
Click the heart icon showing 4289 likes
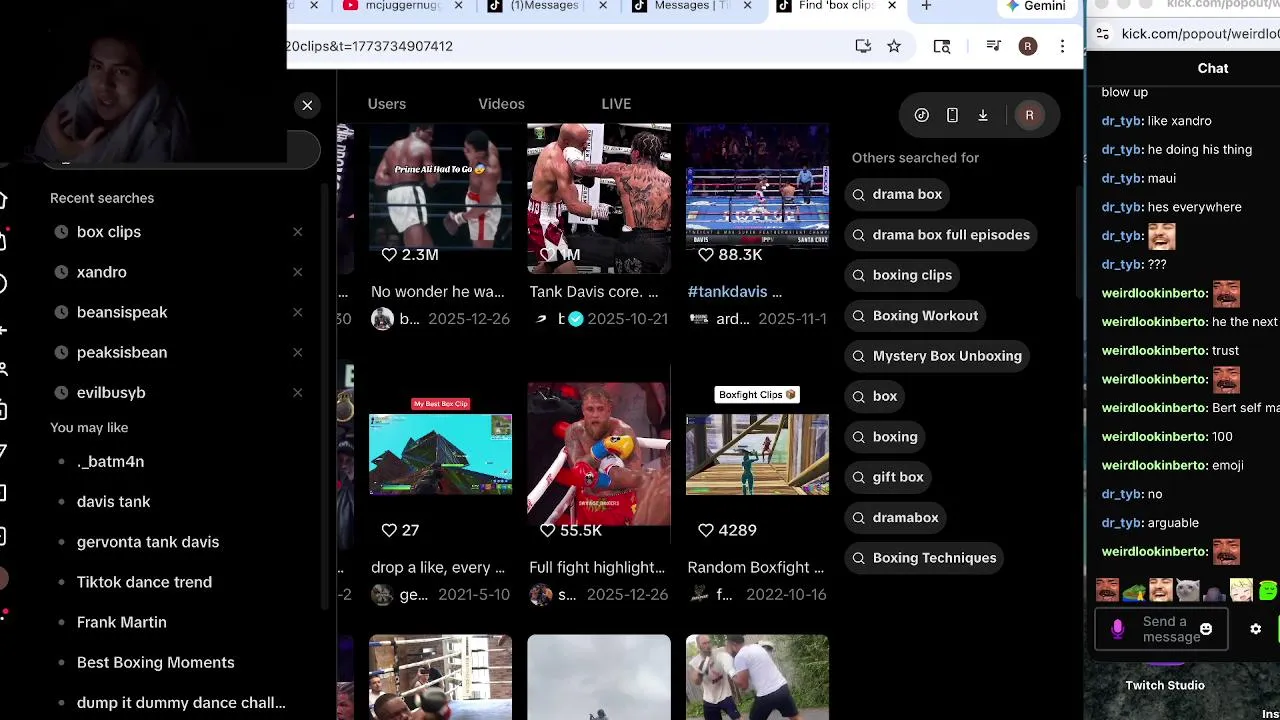706,530
